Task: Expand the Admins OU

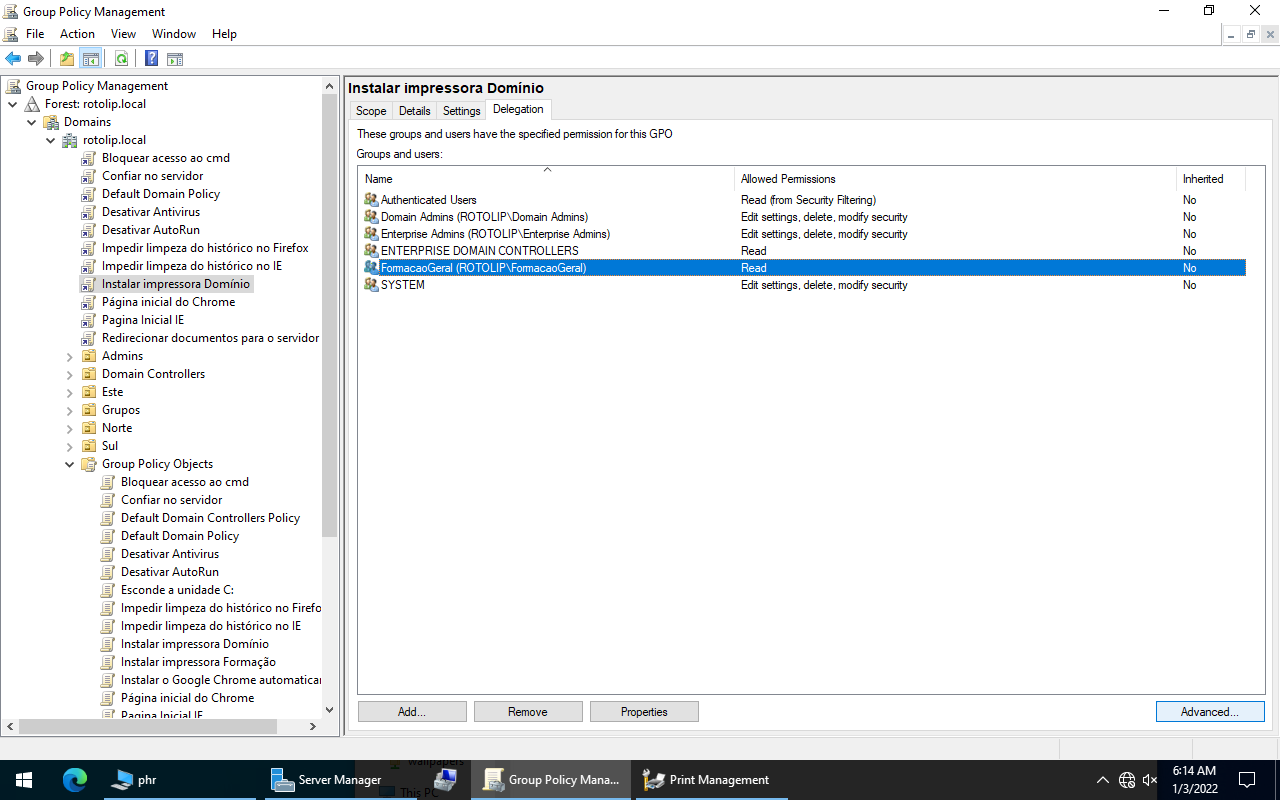Action: [70, 356]
